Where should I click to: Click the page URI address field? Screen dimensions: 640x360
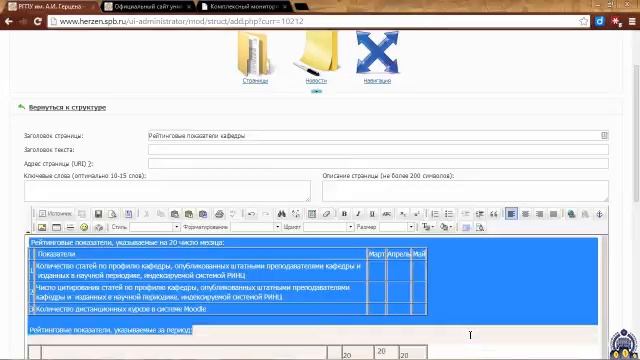click(x=378, y=163)
